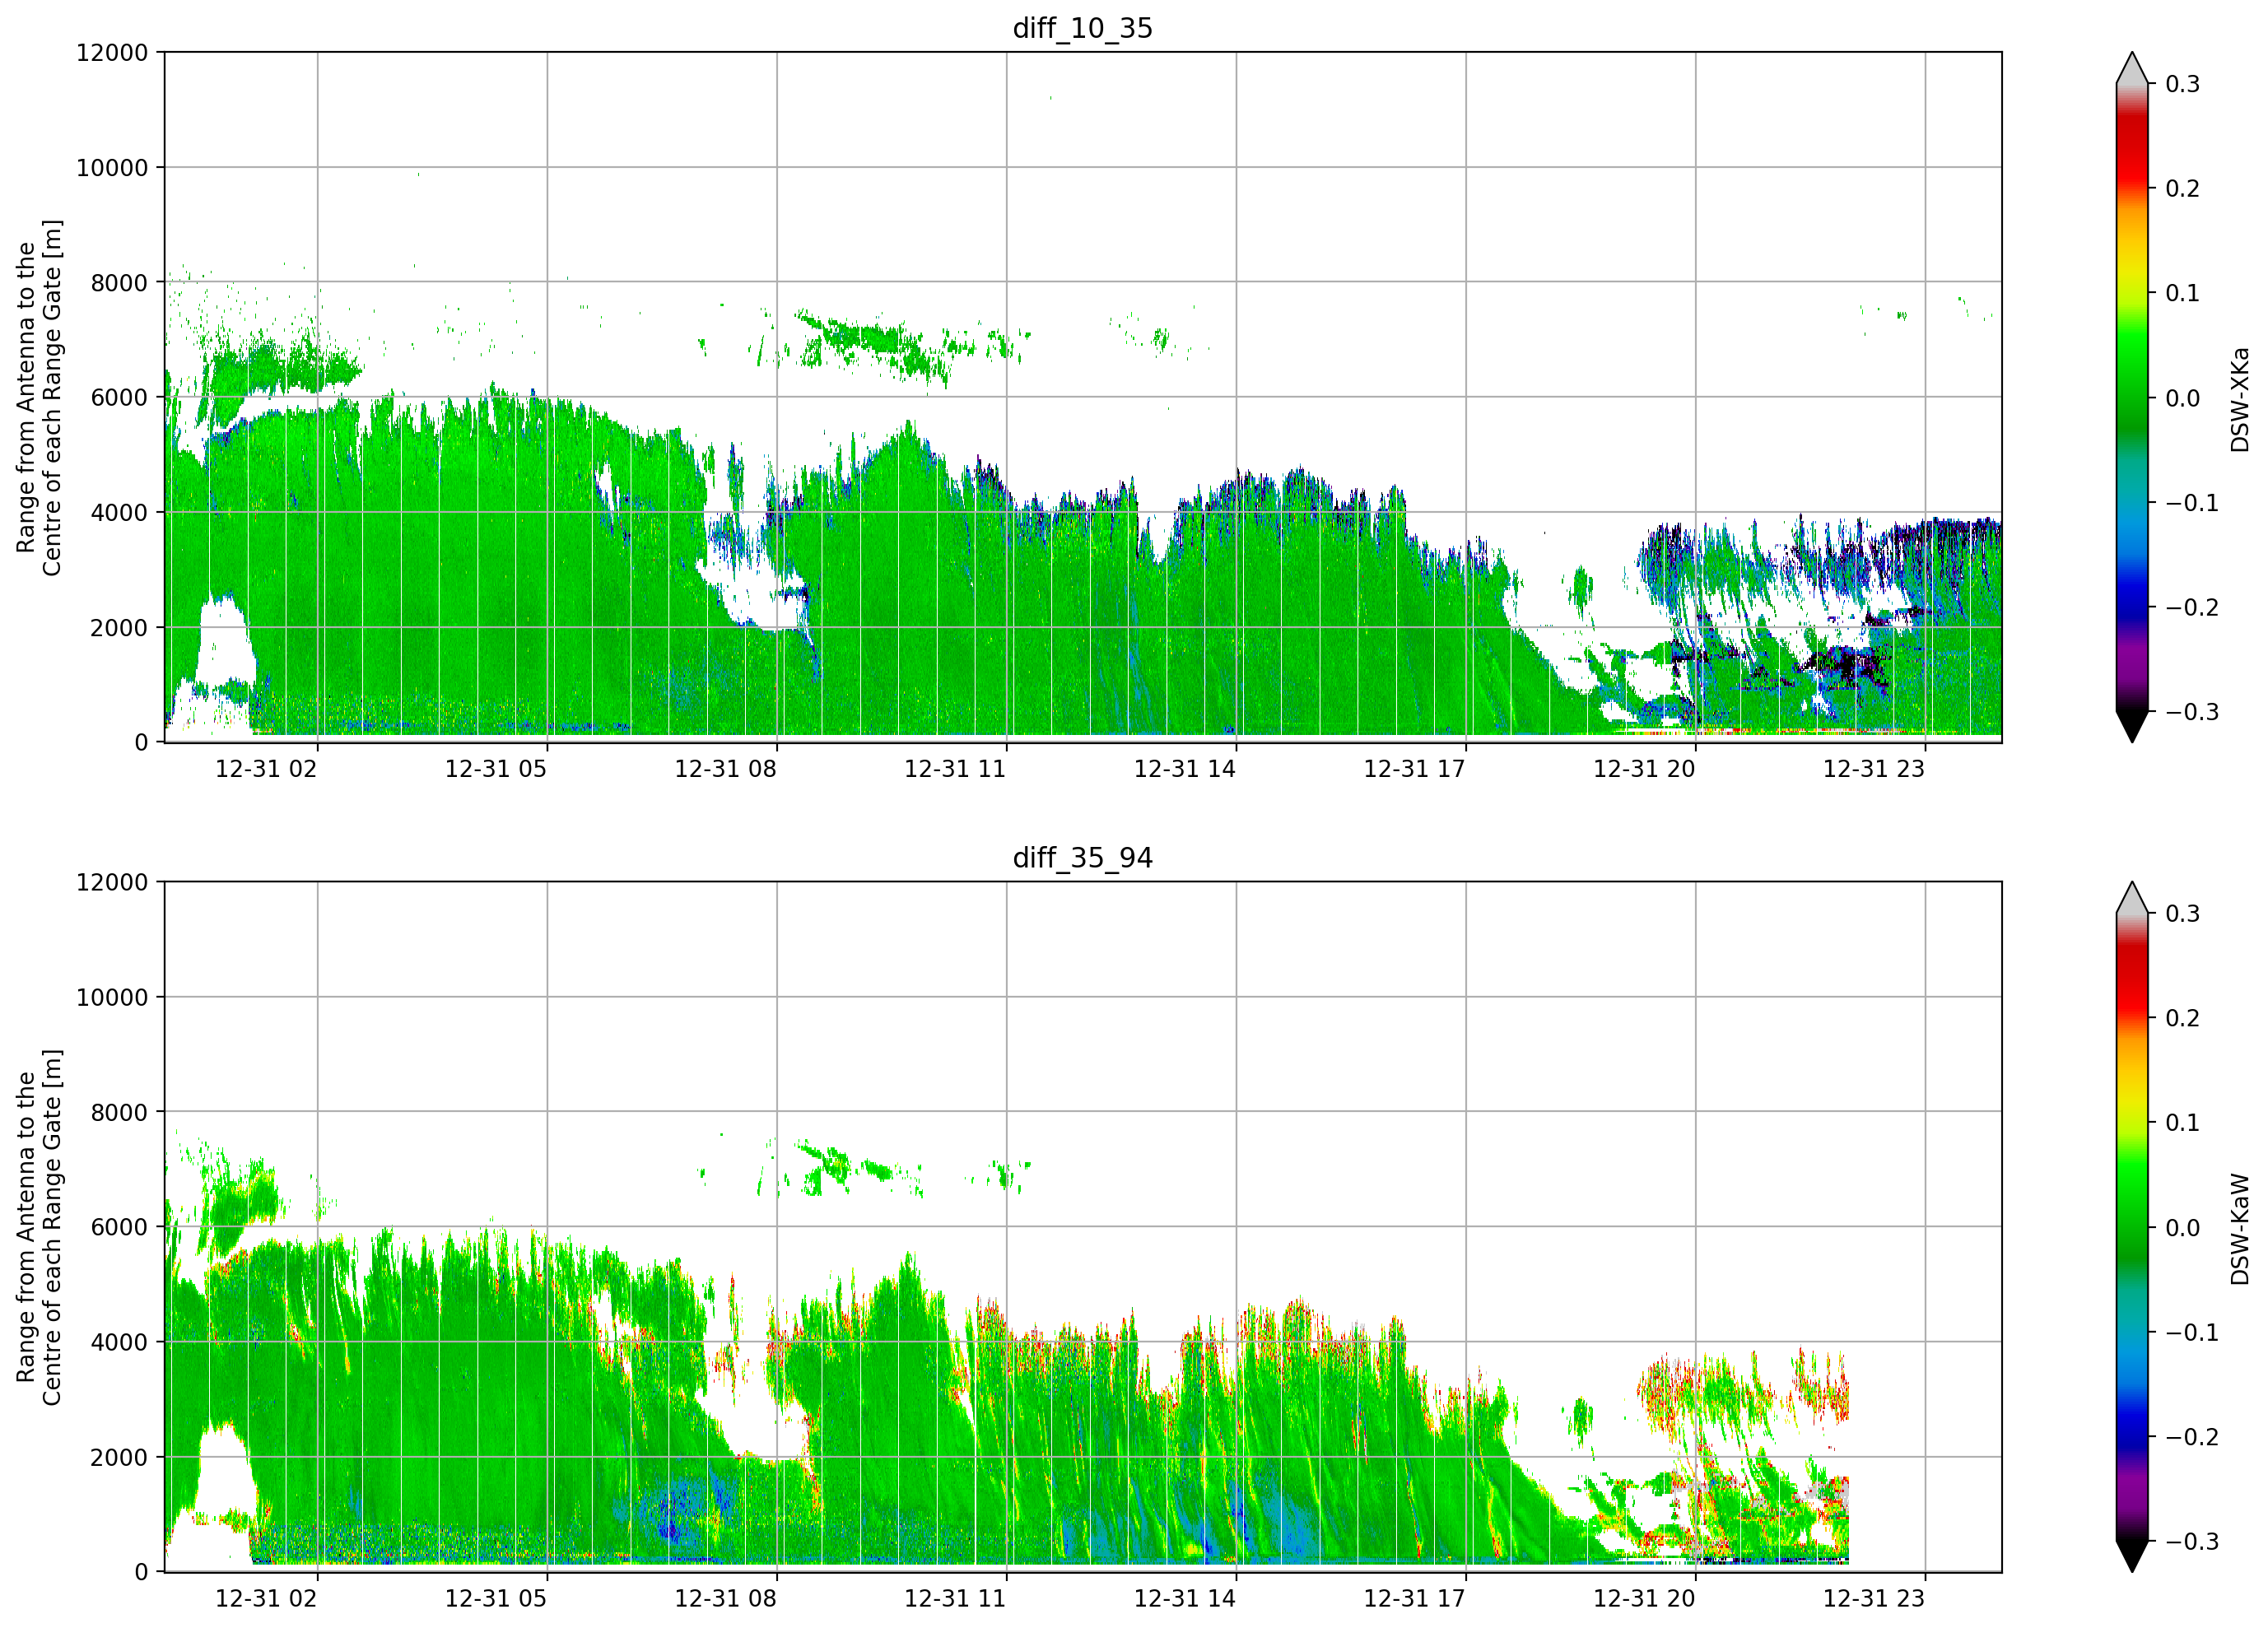Click the diff_35_94 plot title

pos(1083,858)
